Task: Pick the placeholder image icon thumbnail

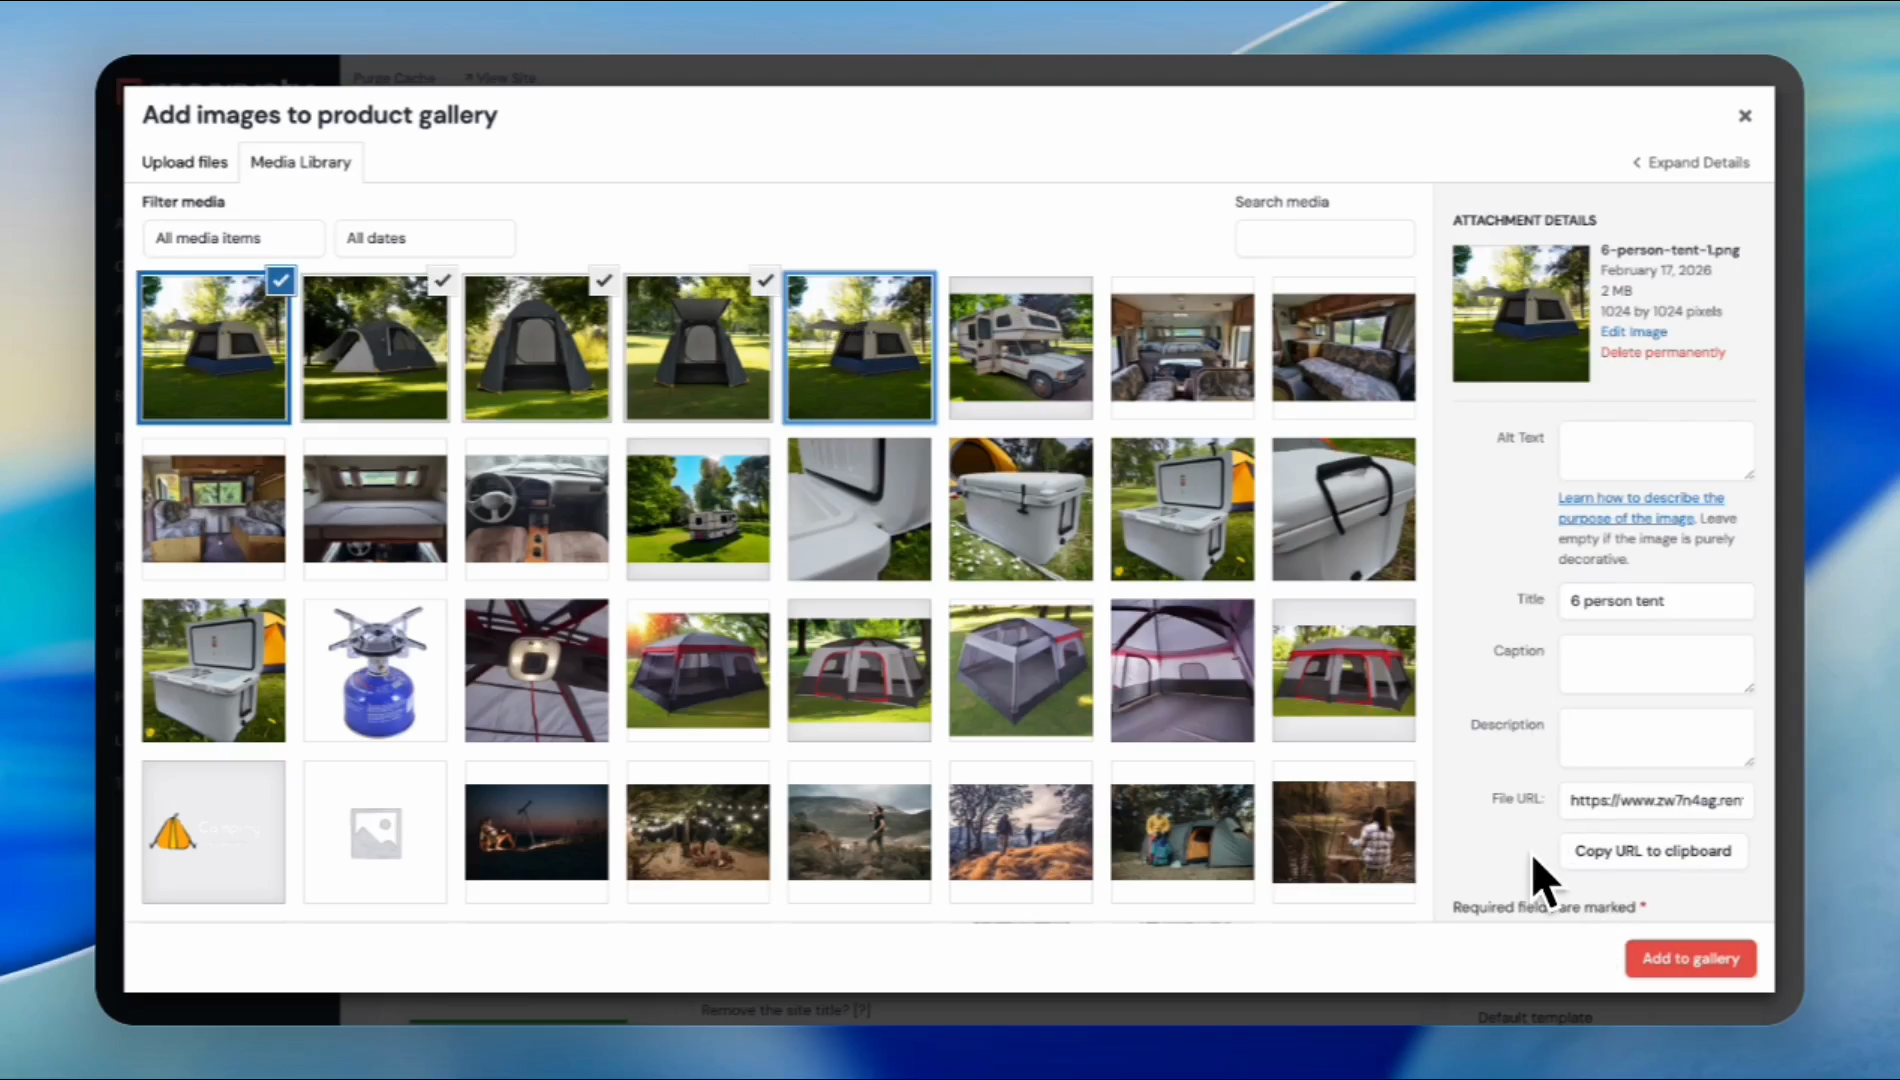Action: click(x=375, y=832)
